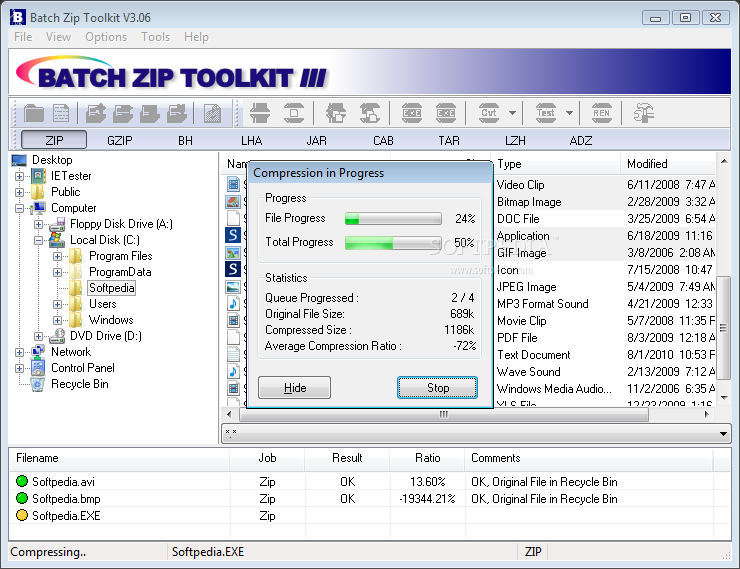Click the open folder toolbar icon
Viewport: 740px width, 569px height.
point(34,113)
